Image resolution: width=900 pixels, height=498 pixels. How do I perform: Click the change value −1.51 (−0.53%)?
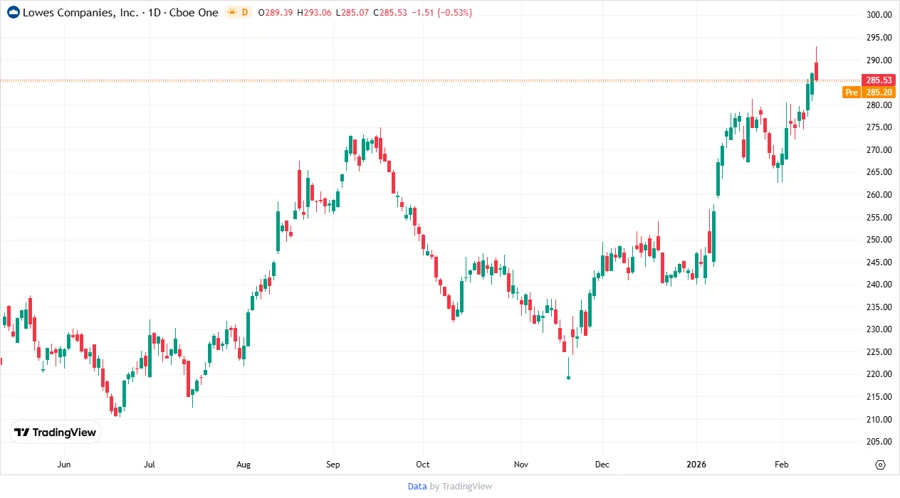coord(441,12)
